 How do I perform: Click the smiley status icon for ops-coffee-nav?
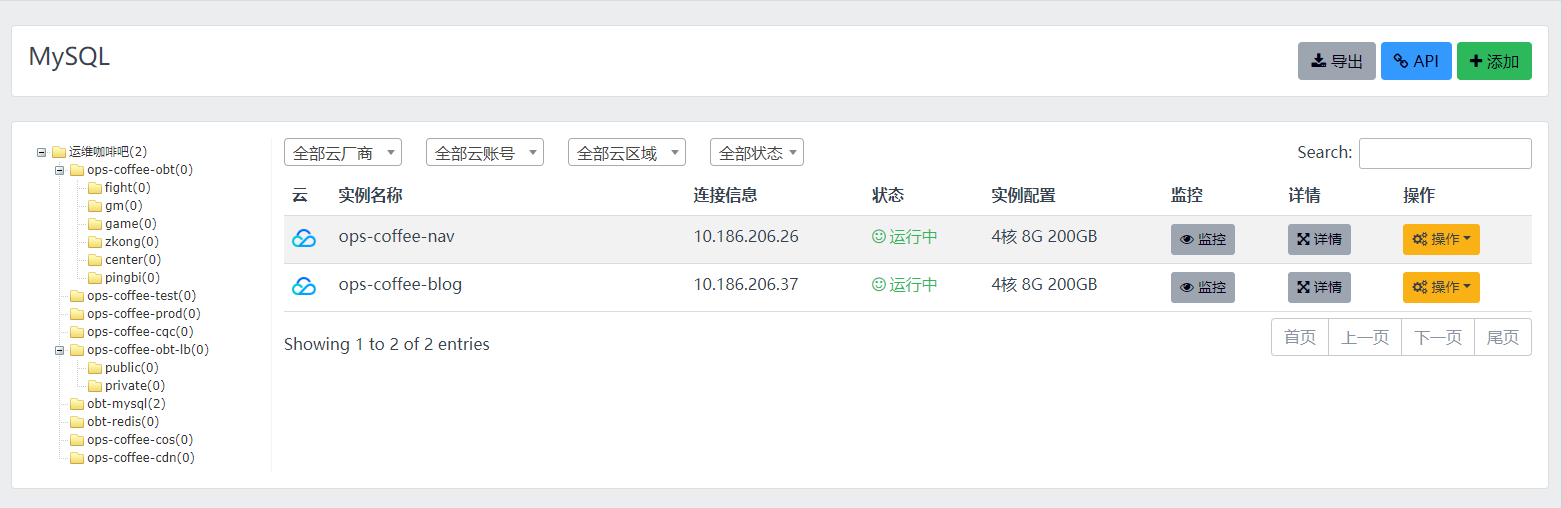(879, 237)
